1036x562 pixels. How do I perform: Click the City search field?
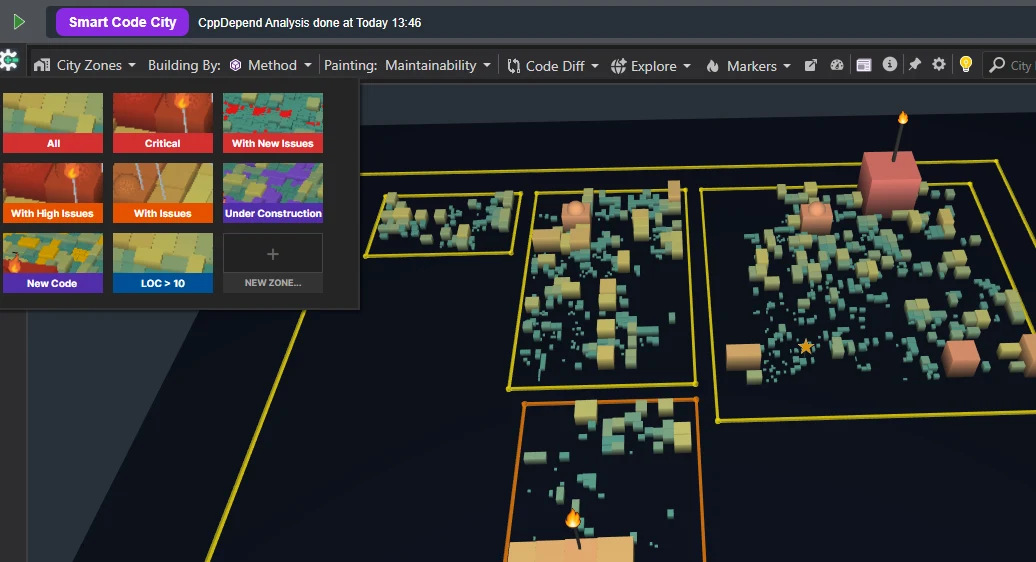pyautogui.click(x=1010, y=65)
